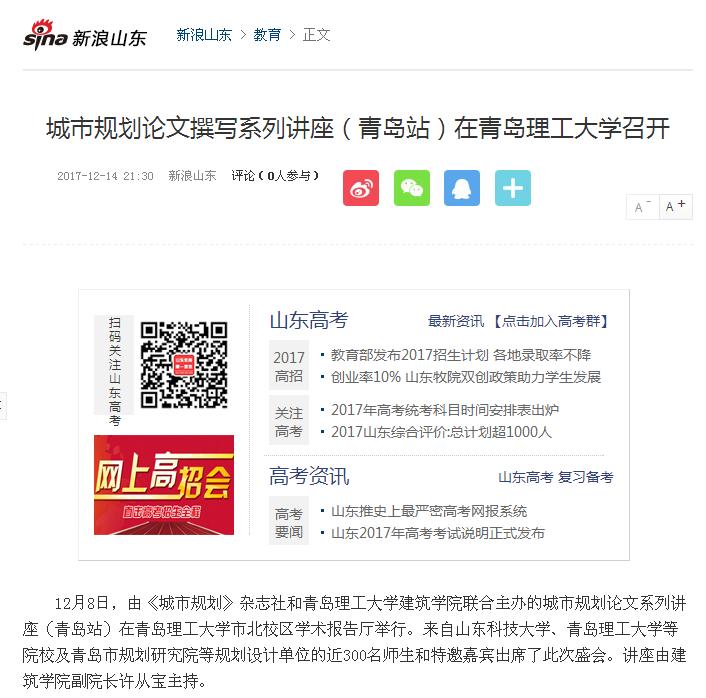
Task: Share via the blue QQ penguin icon
Action: (x=462, y=188)
